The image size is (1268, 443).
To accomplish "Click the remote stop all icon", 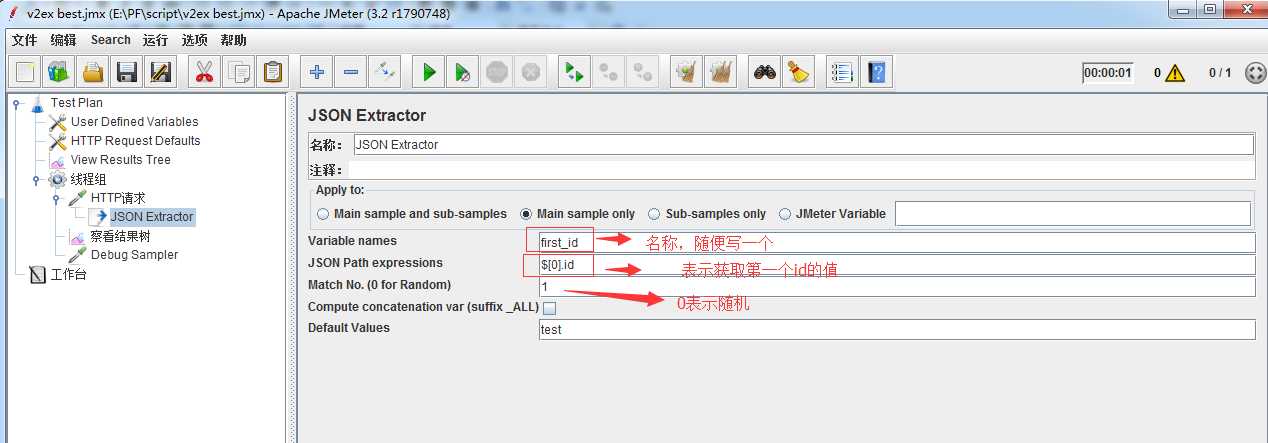I will [609, 72].
